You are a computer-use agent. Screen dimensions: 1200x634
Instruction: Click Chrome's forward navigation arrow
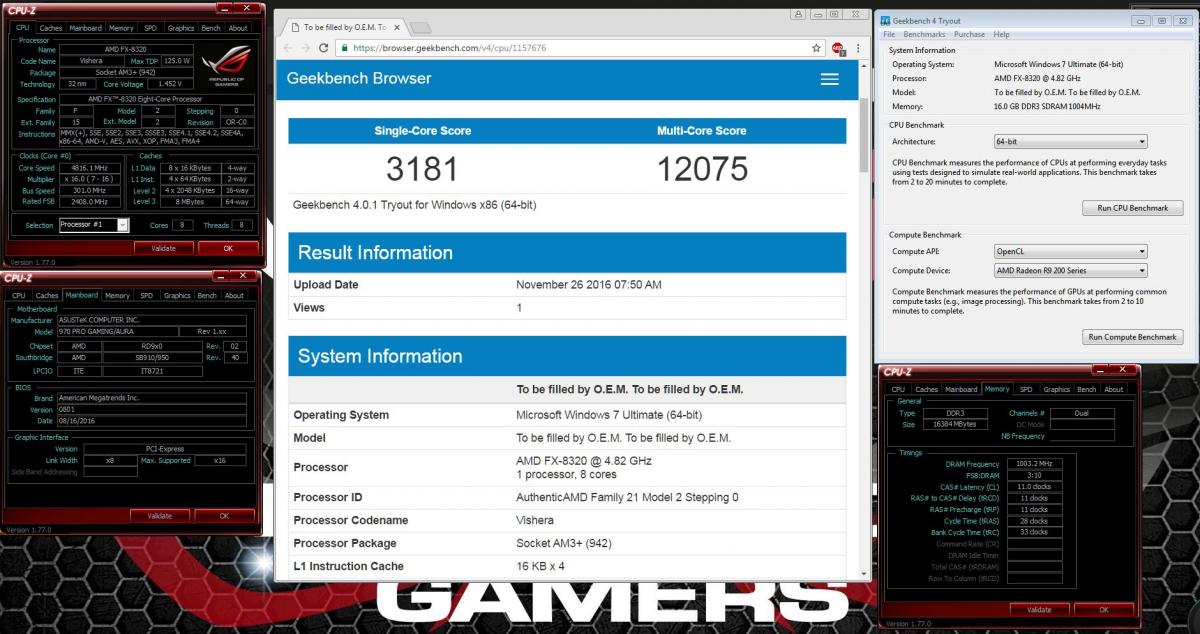click(306, 48)
